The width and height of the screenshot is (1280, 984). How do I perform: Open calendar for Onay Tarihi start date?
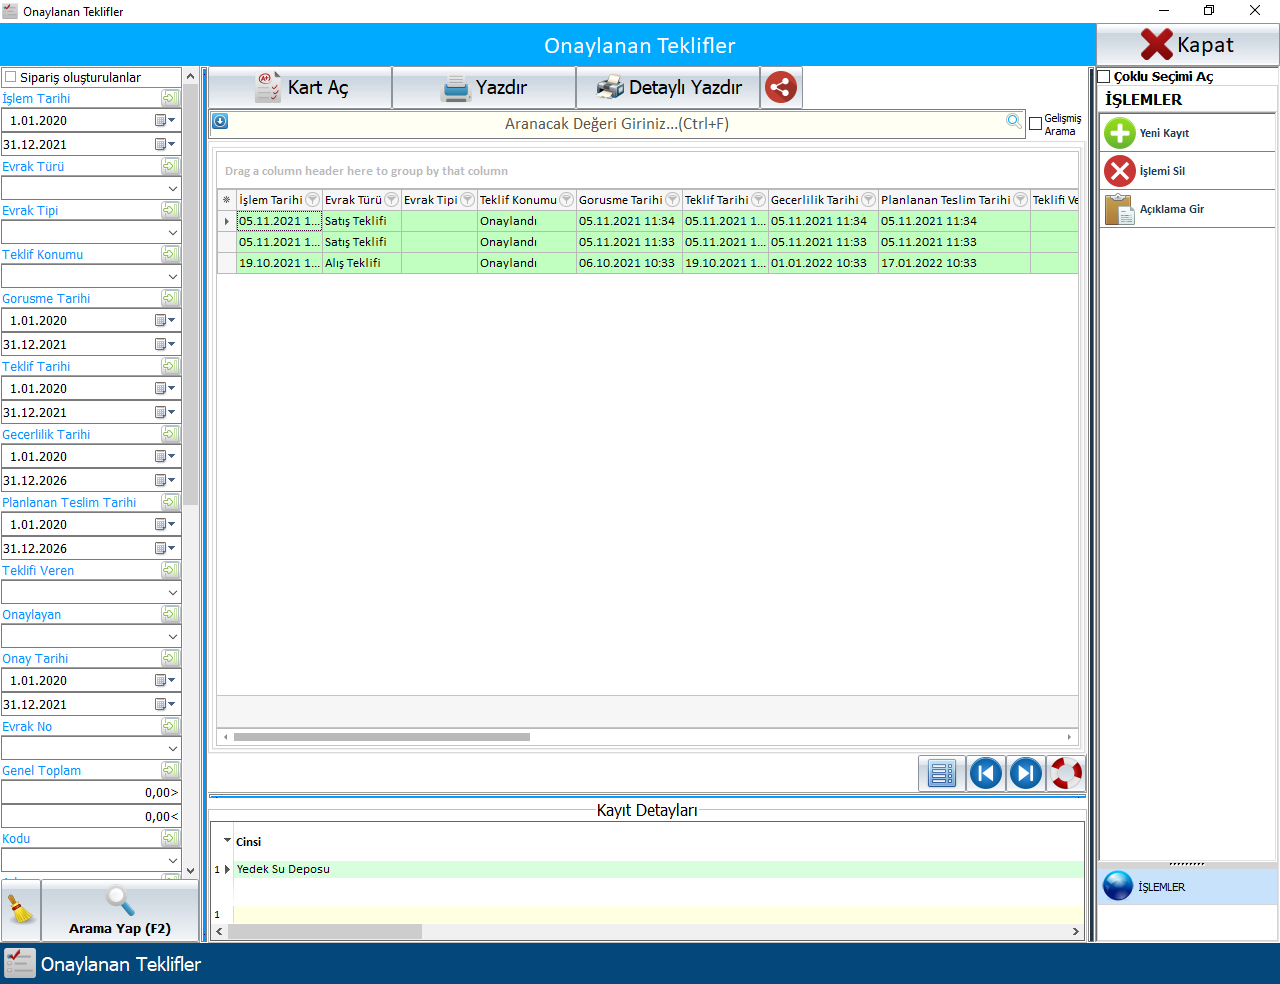[x=165, y=680]
